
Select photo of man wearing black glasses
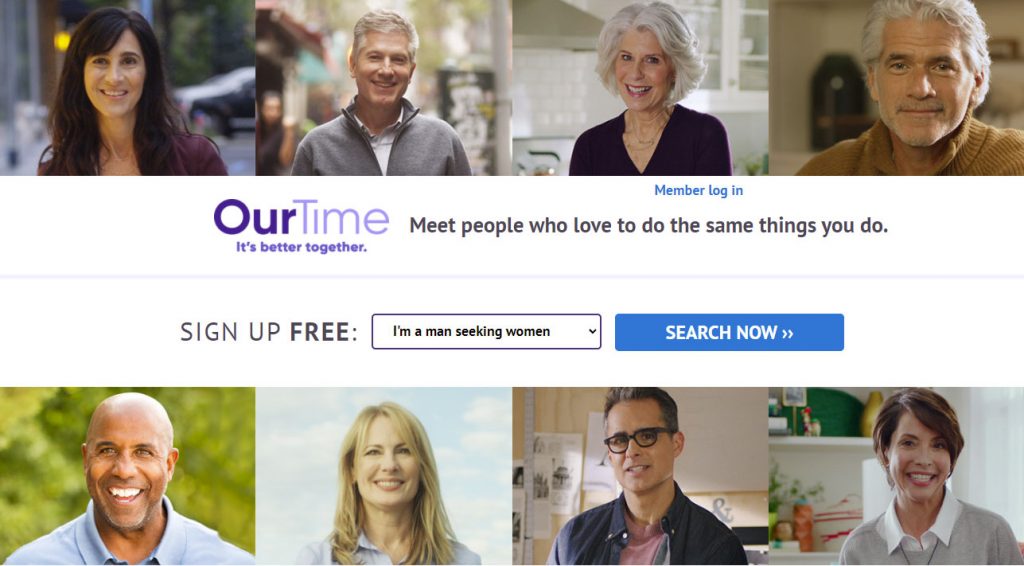pos(640,476)
